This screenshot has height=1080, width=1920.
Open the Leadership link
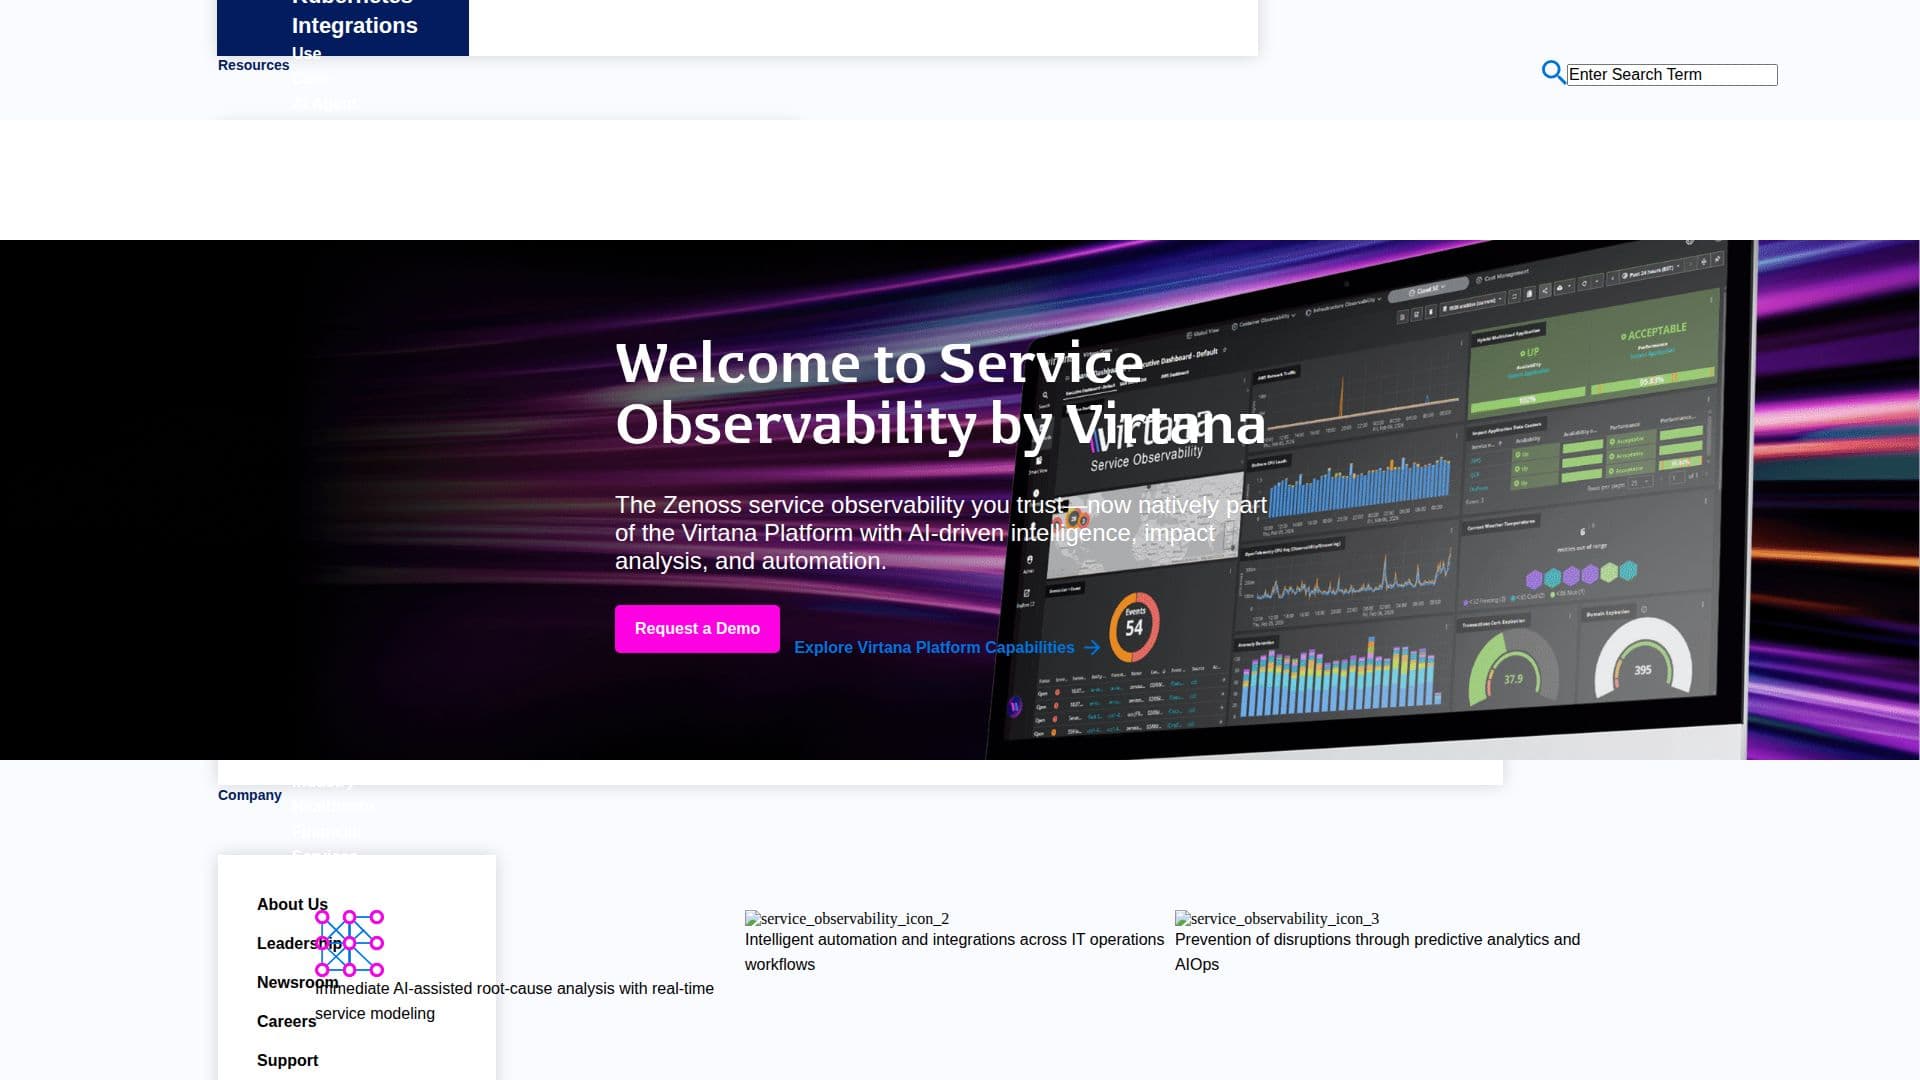(299, 944)
